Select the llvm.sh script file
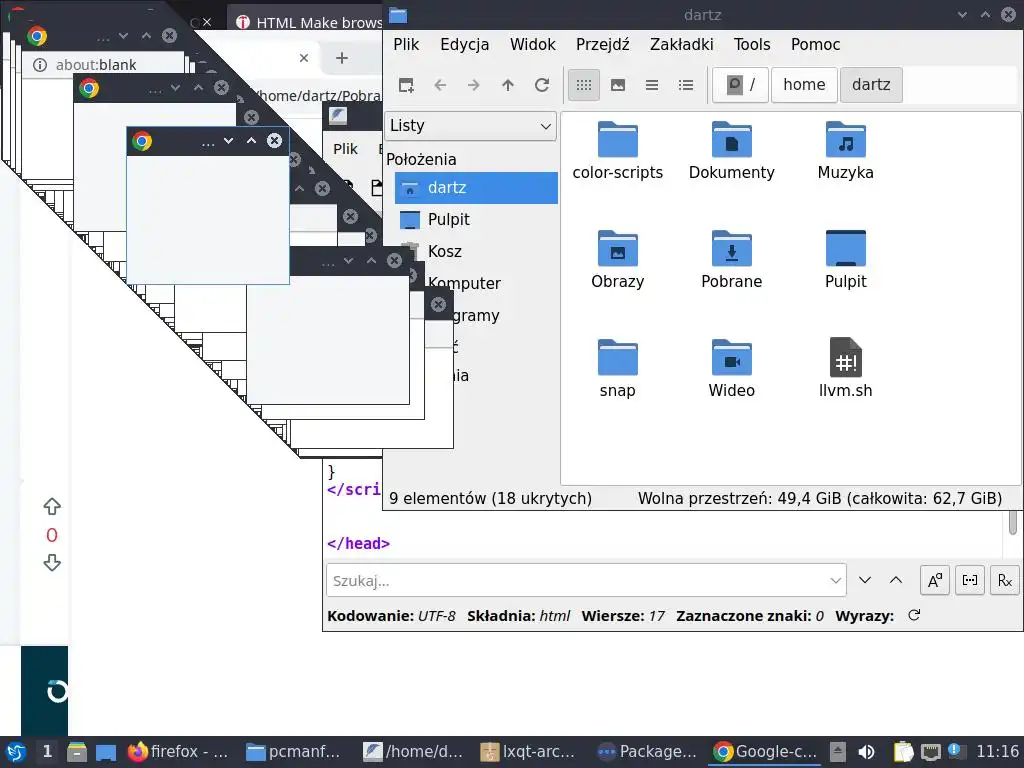 (846, 368)
